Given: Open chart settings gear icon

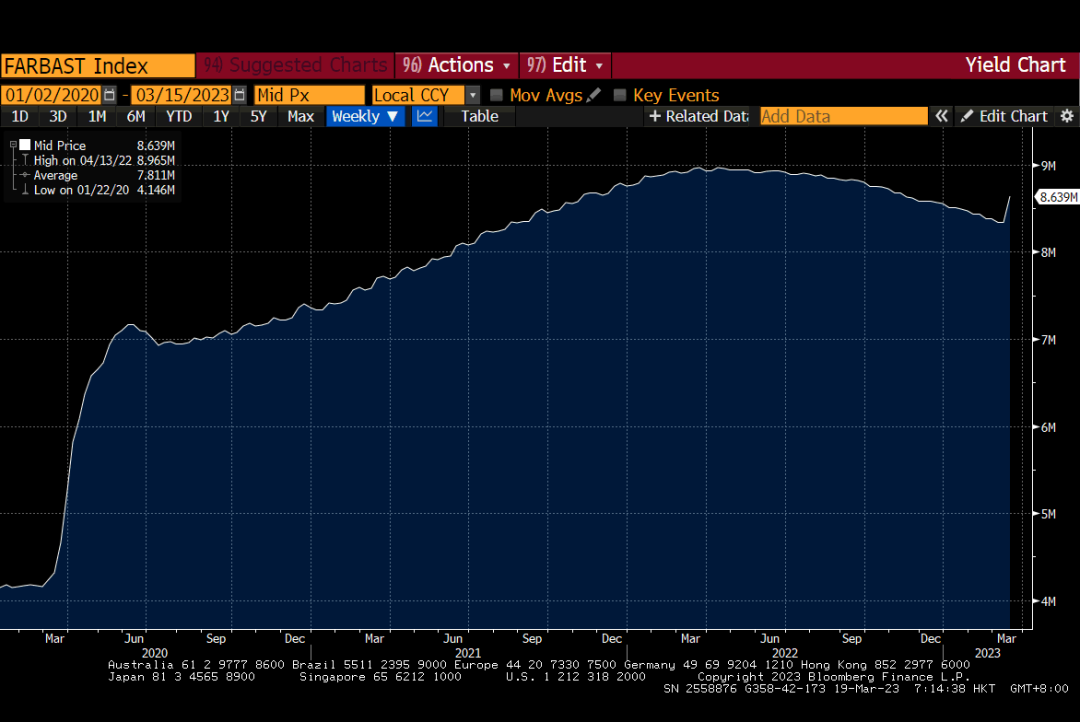Looking at the screenshot, I should pyautogui.click(x=1066, y=116).
